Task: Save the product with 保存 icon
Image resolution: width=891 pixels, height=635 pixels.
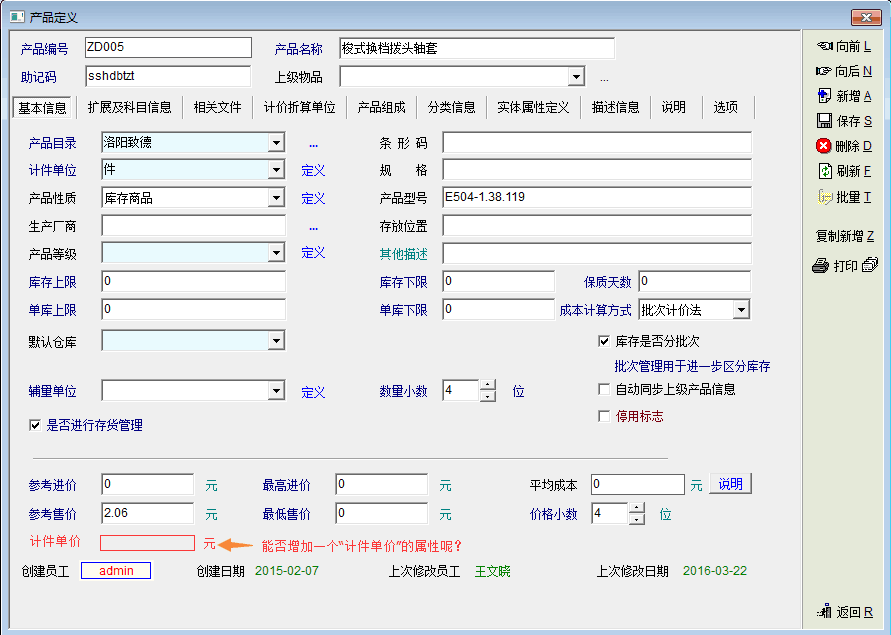Action: [825, 121]
